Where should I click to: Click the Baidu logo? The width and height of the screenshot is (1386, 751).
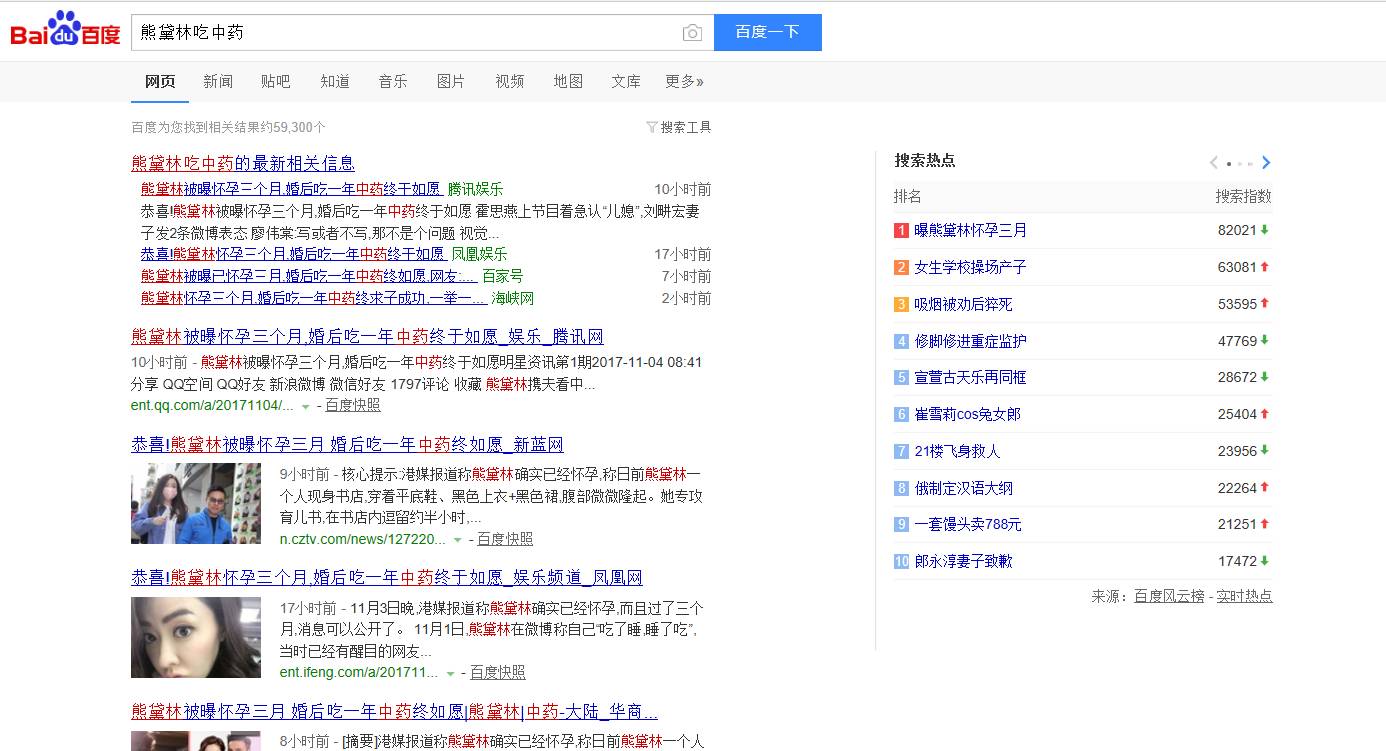tap(65, 30)
